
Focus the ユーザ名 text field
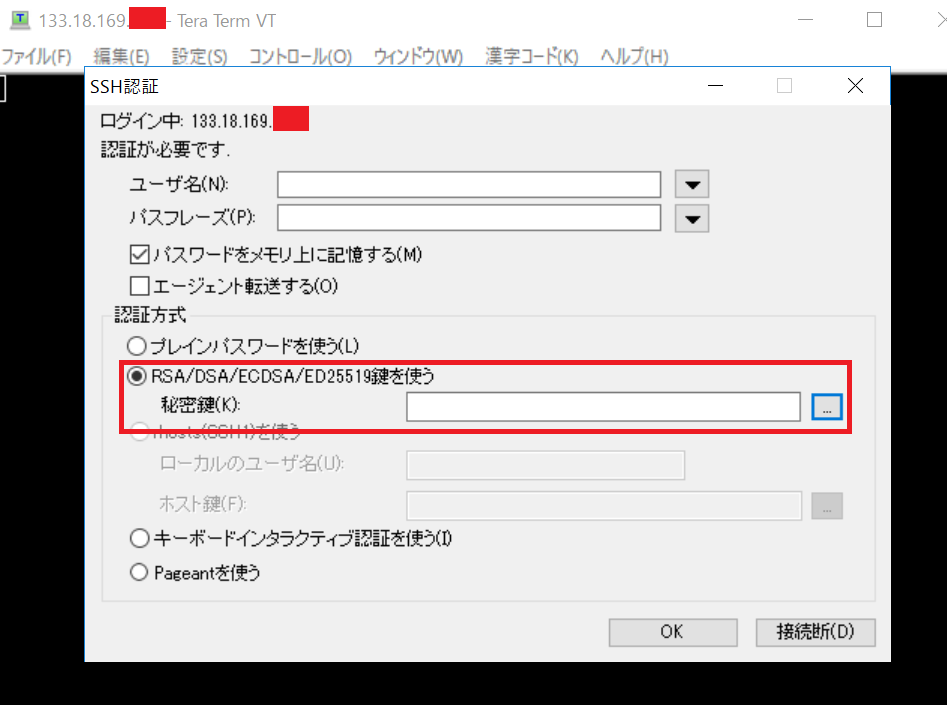(469, 185)
